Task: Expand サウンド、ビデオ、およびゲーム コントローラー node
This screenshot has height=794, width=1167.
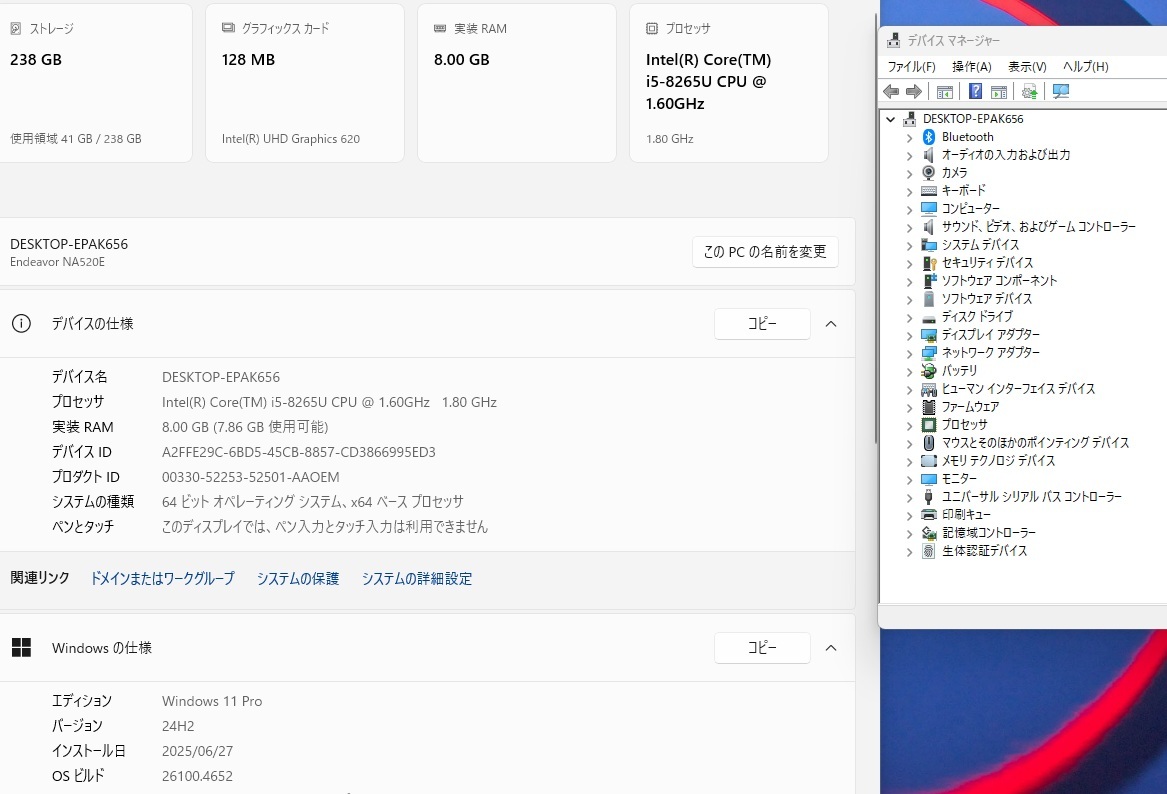Action: 909,228
